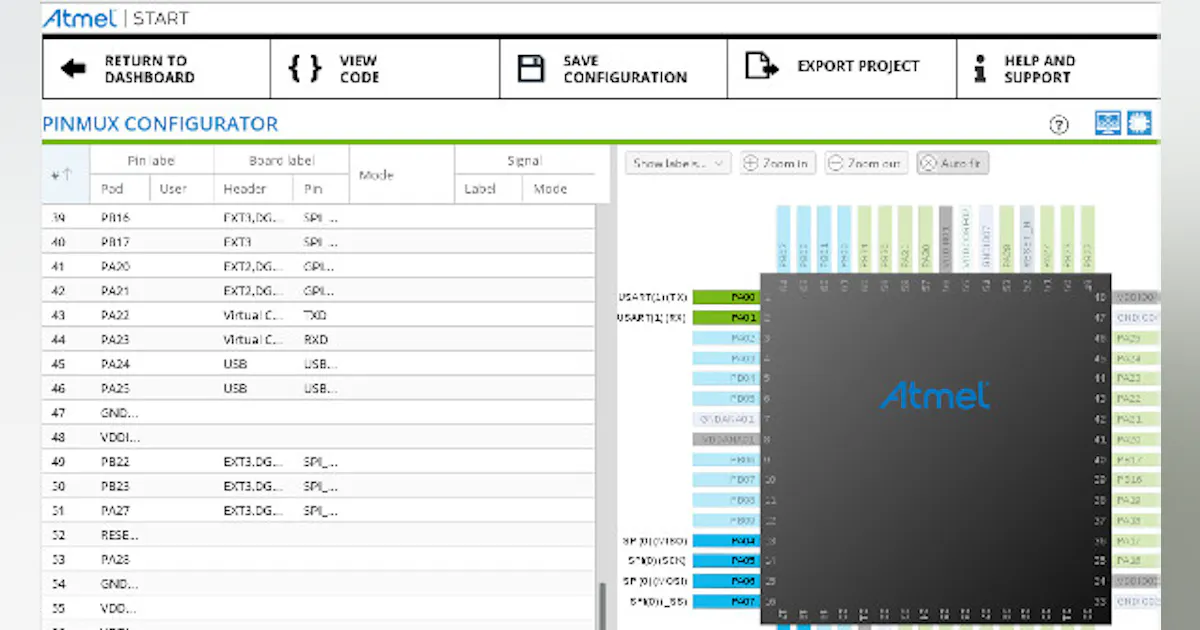This screenshot has height=630, width=1200.
Task: Select chip pin 4 PA03 pad
Action: pos(725,358)
